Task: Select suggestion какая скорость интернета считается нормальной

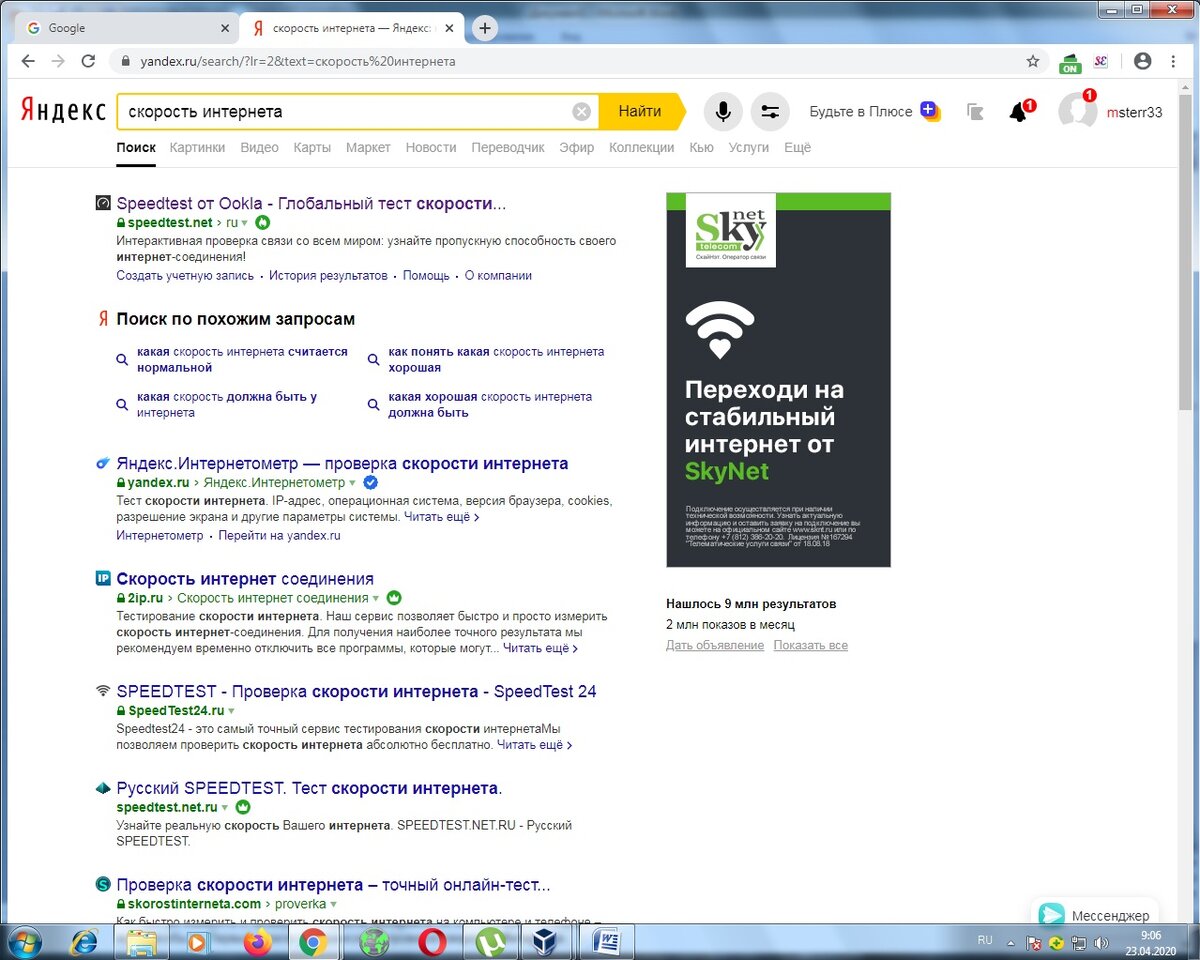Action: [x=242, y=359]
